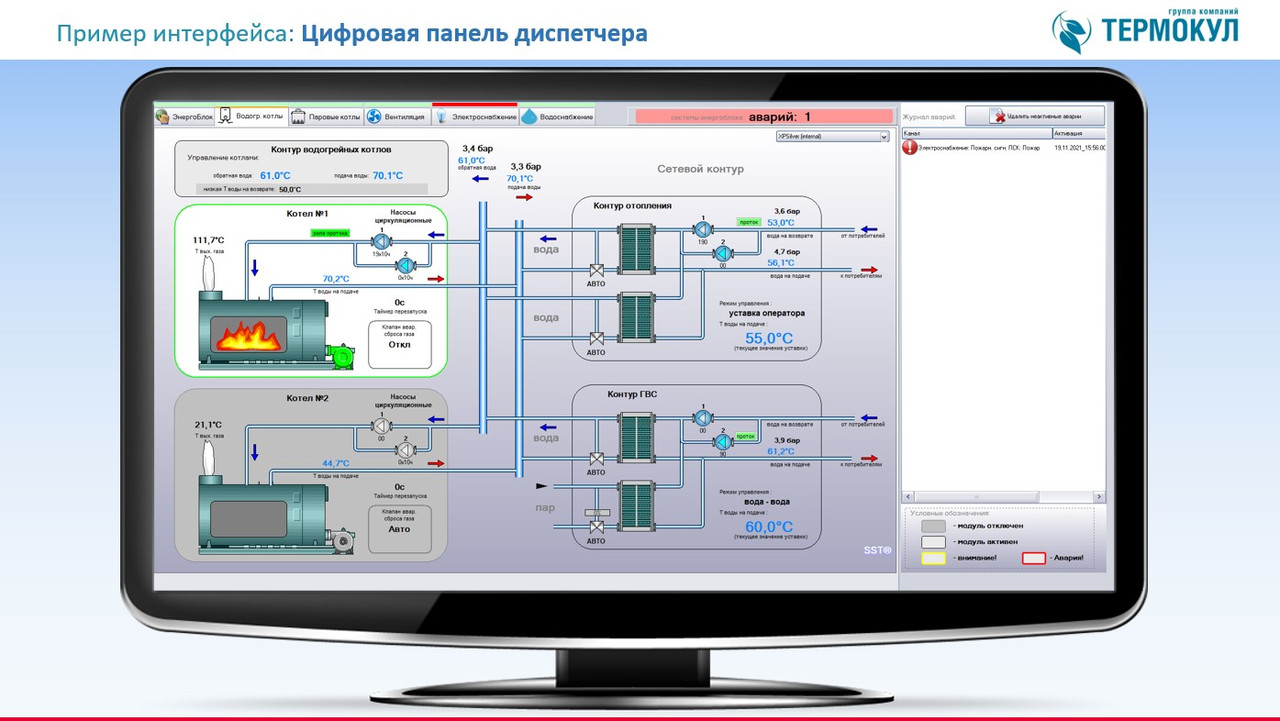Viewport: 1280px width, 721px height.
Task: Click the 60,0°C ГВС setpoint value
Action: pyautogui.click(x=768, y=526)
